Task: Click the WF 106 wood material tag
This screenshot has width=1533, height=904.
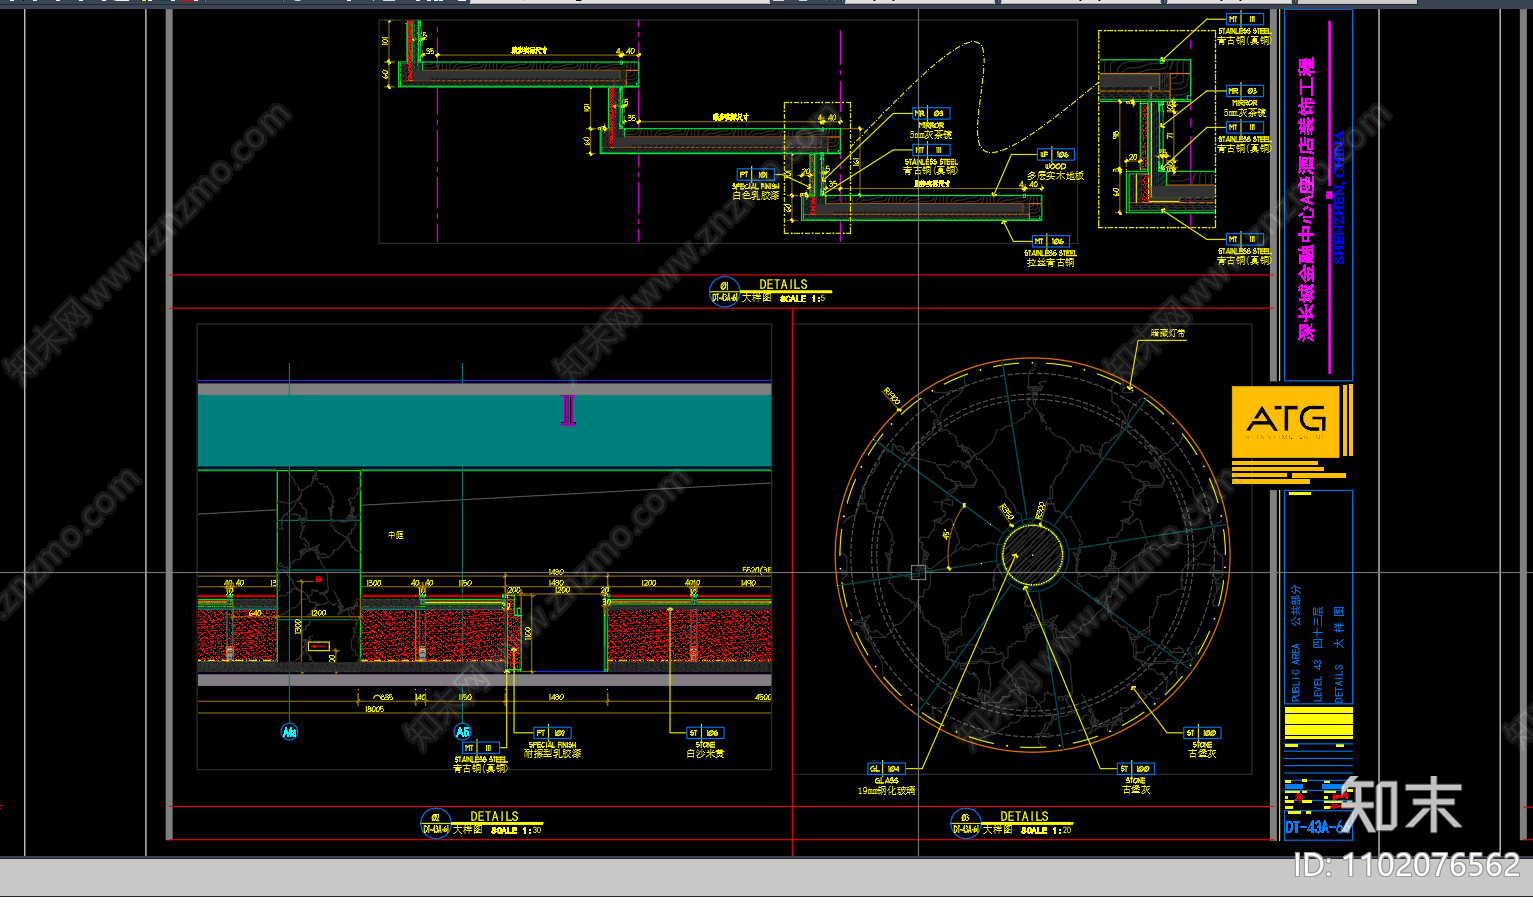Action: tap(1054, 155)
